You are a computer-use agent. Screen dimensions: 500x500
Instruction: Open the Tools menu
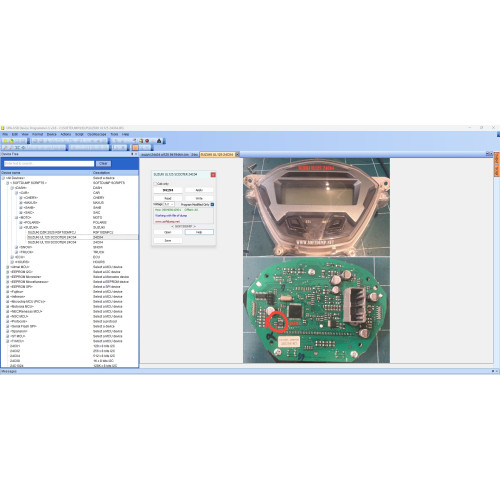(x=114, y=134)
